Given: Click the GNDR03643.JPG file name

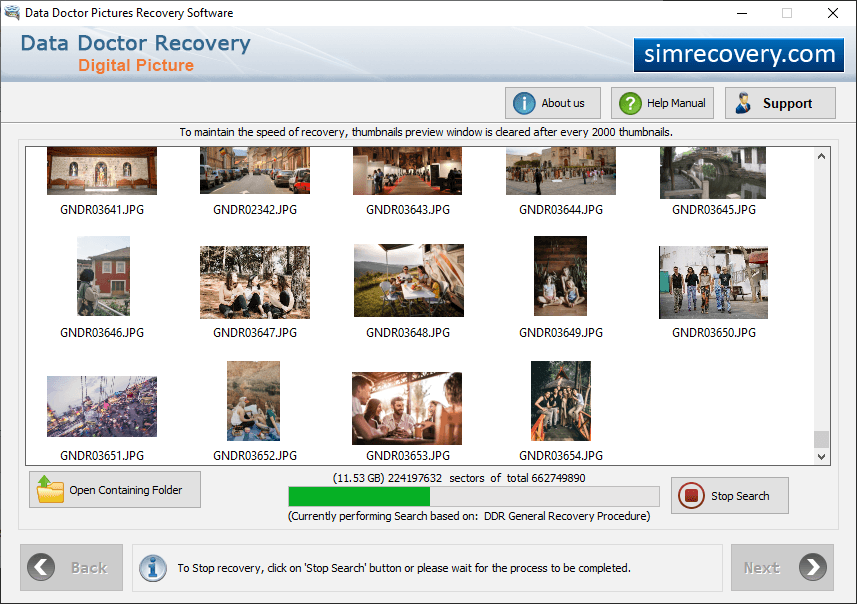Looking at the screenshot, I should (408, 210).
